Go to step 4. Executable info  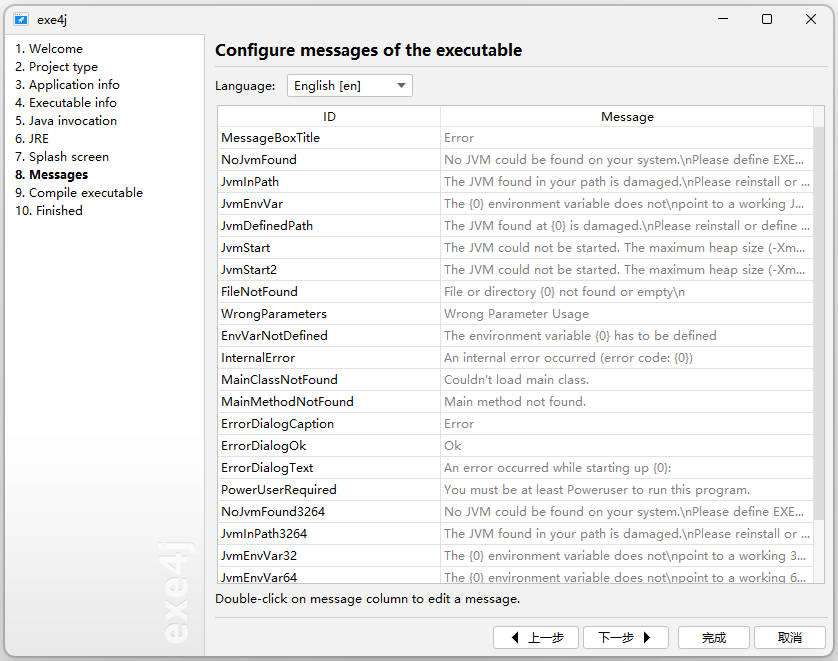pos(66,103)
